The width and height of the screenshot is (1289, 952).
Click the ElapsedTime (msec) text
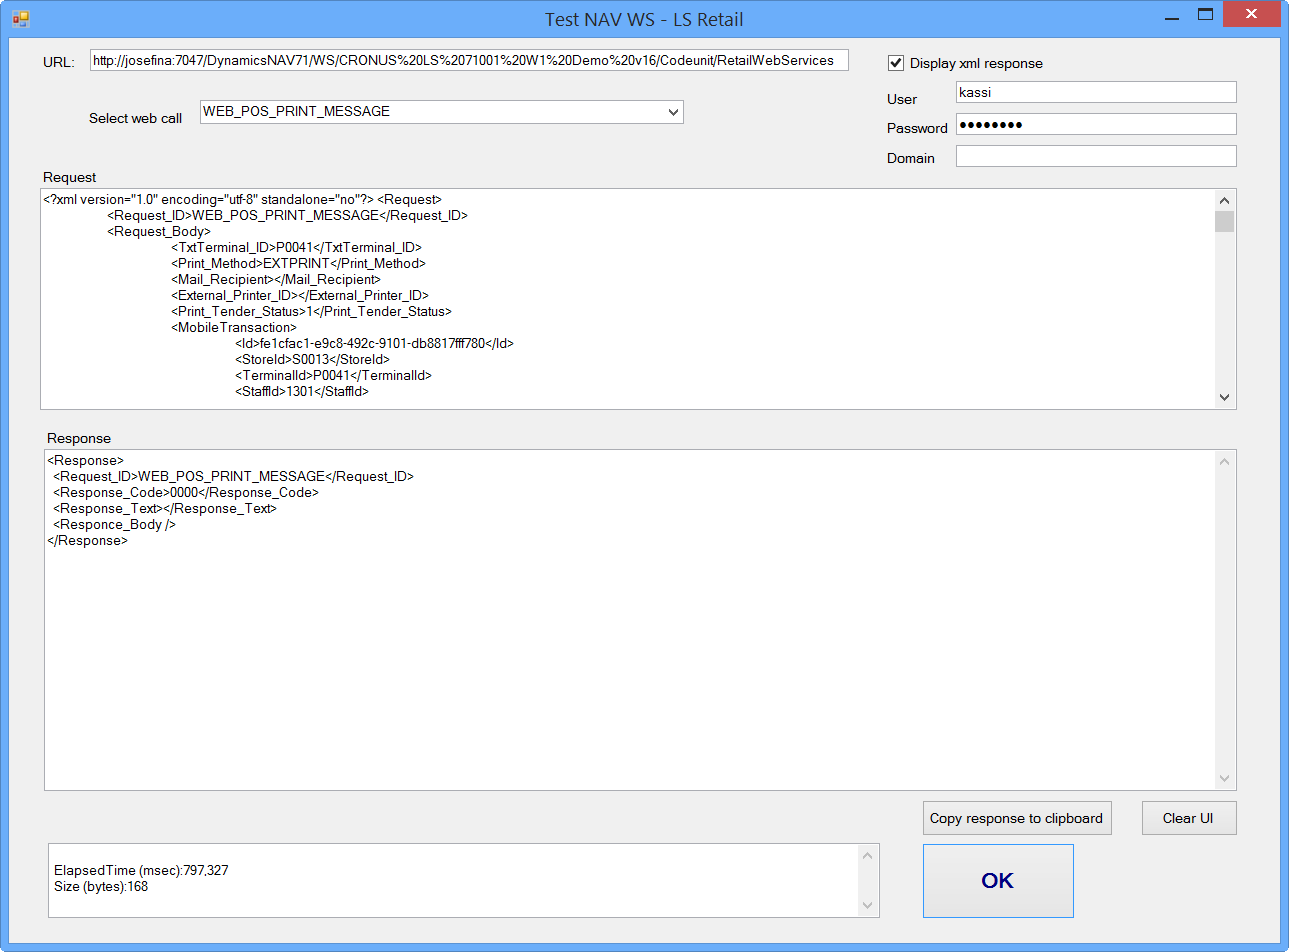point(141,870)
